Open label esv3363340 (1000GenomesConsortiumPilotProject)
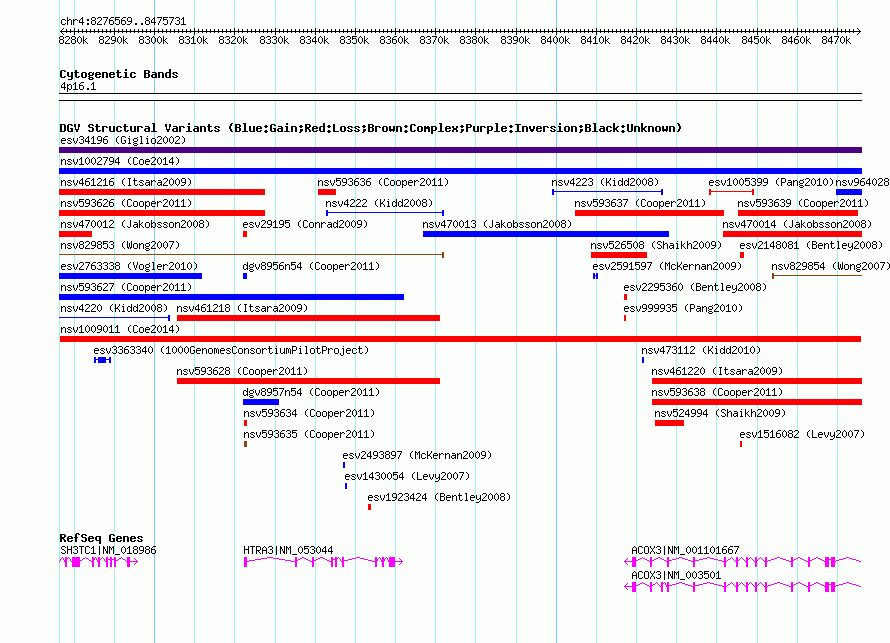Viewport: 890px width, 643px height. (231, 350)
